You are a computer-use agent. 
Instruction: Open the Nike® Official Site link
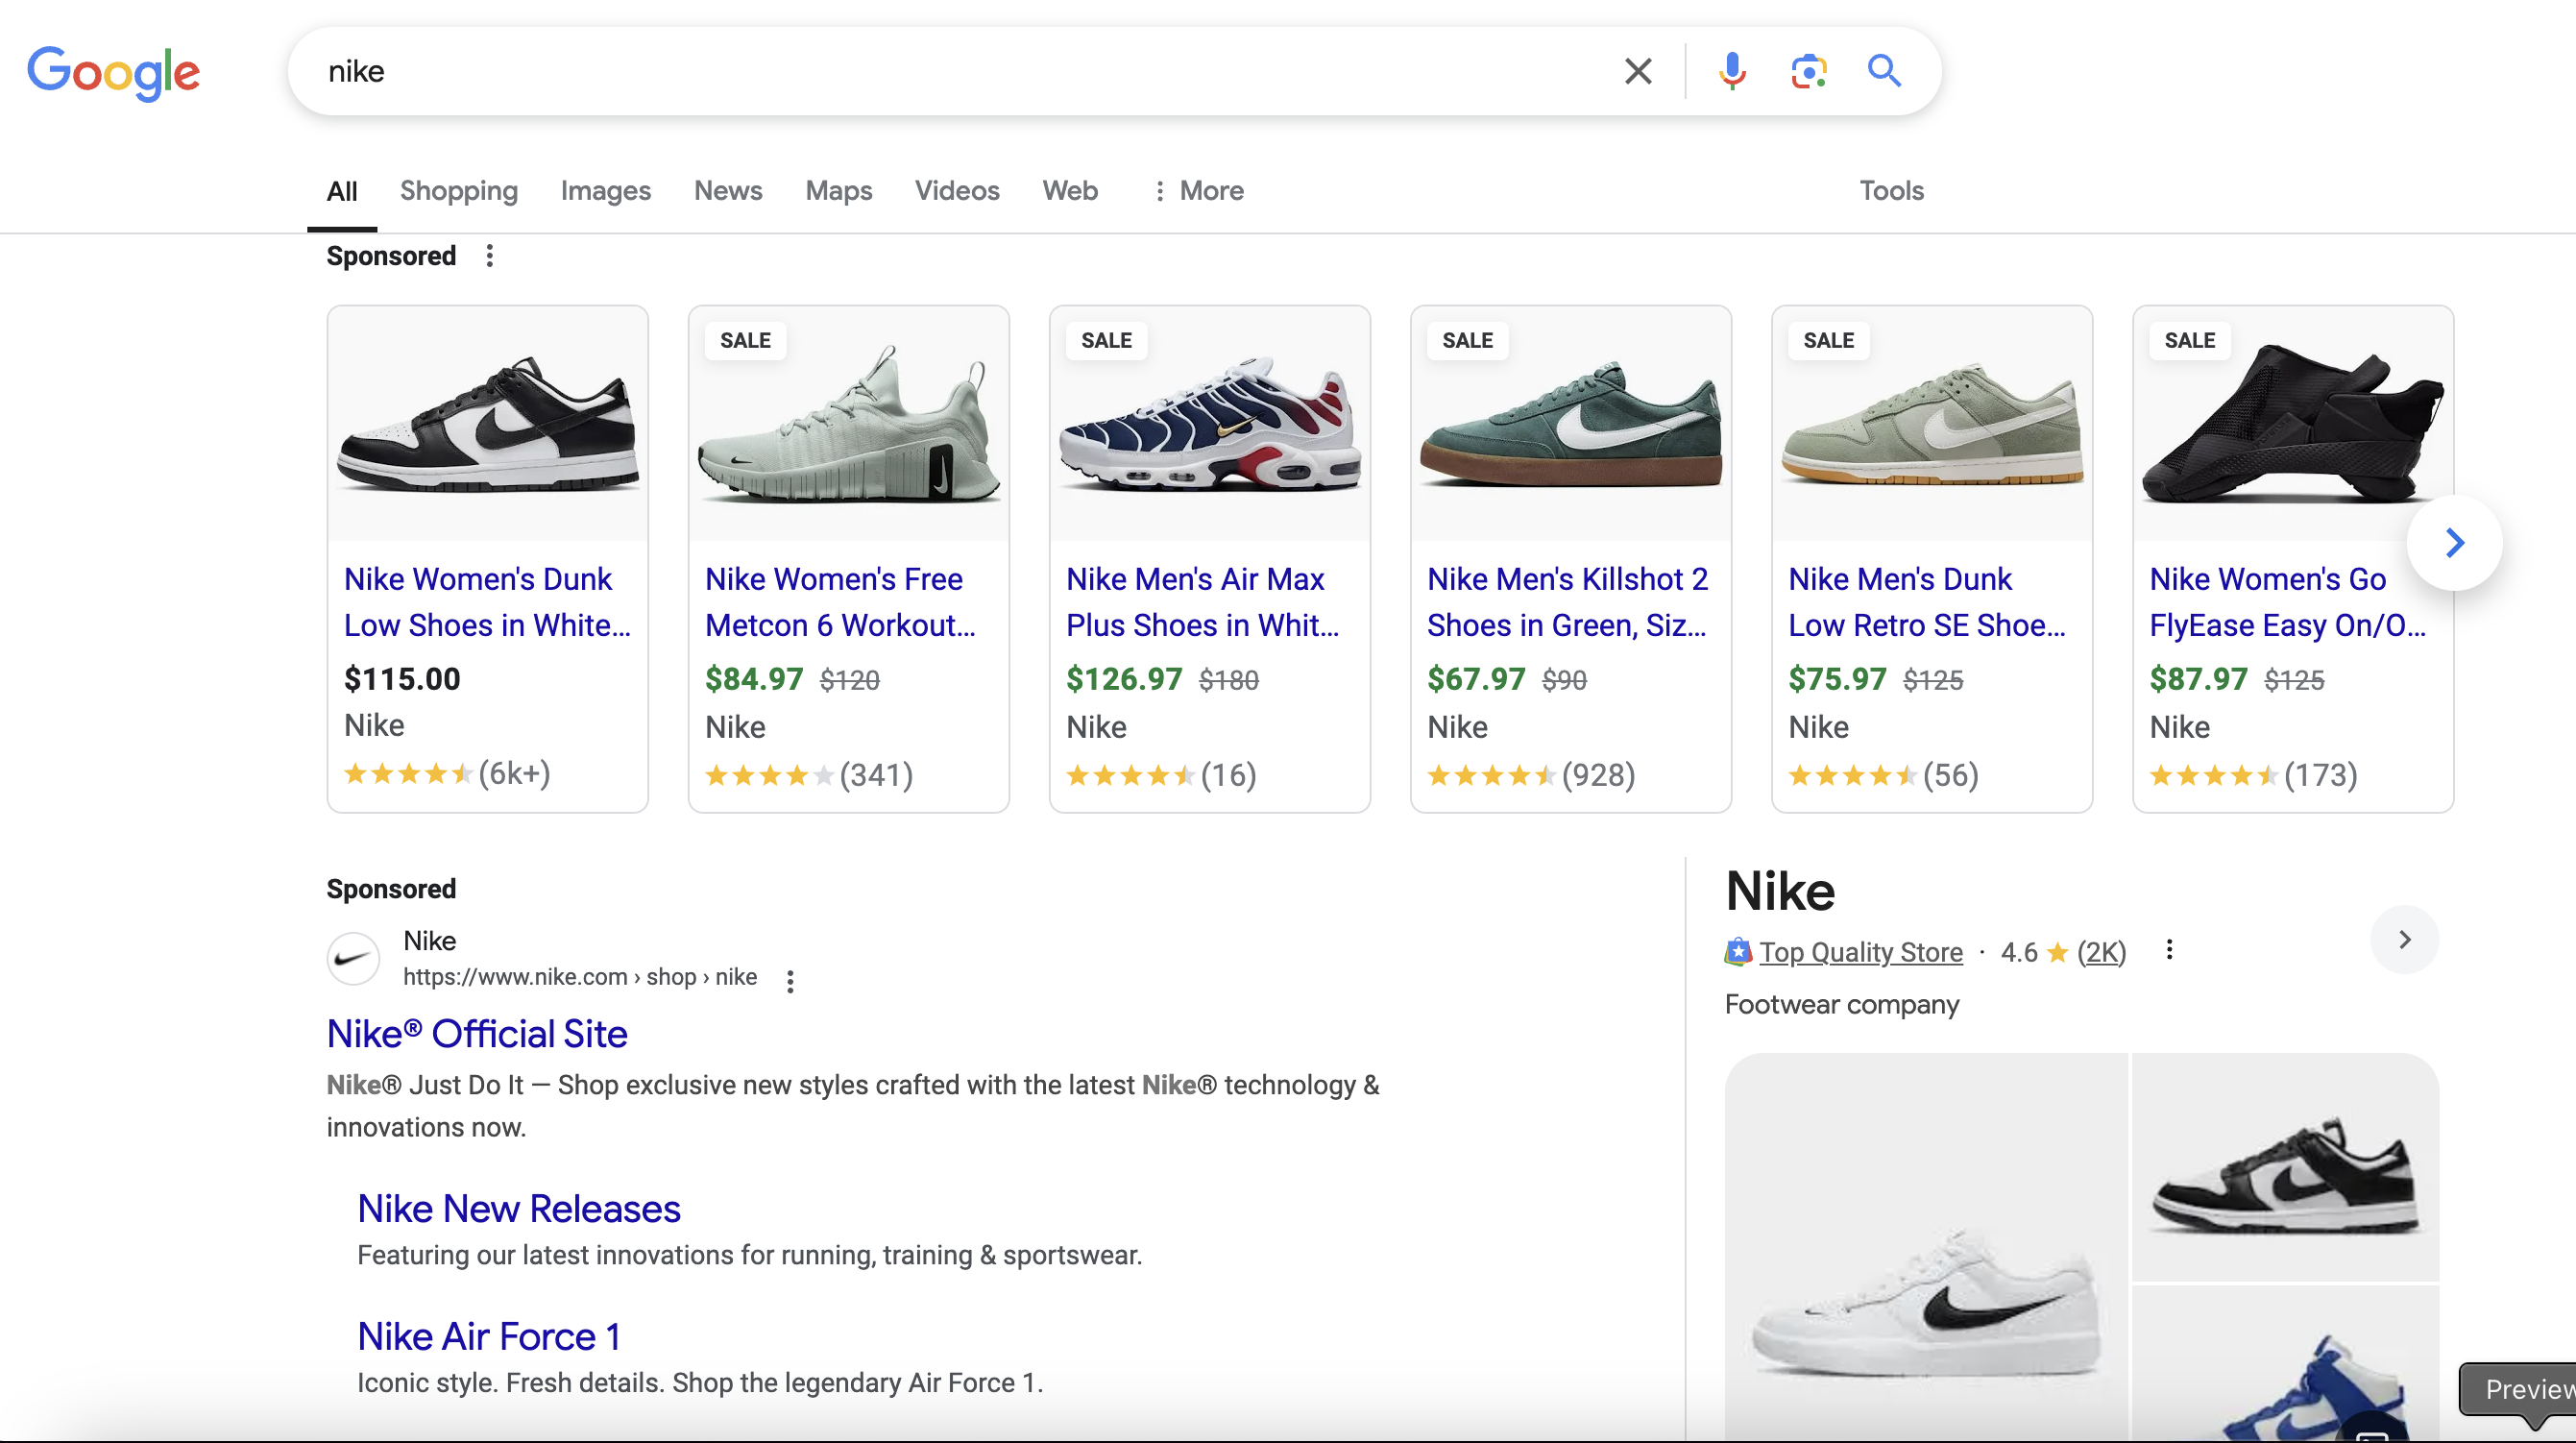477,1034
